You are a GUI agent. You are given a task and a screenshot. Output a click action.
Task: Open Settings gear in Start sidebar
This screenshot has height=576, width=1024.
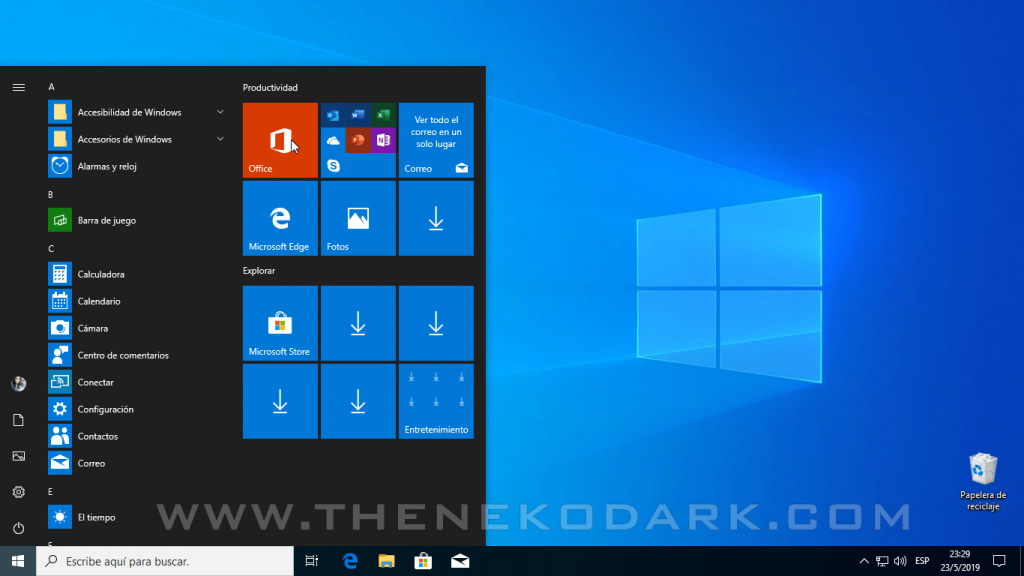point(18,492)
